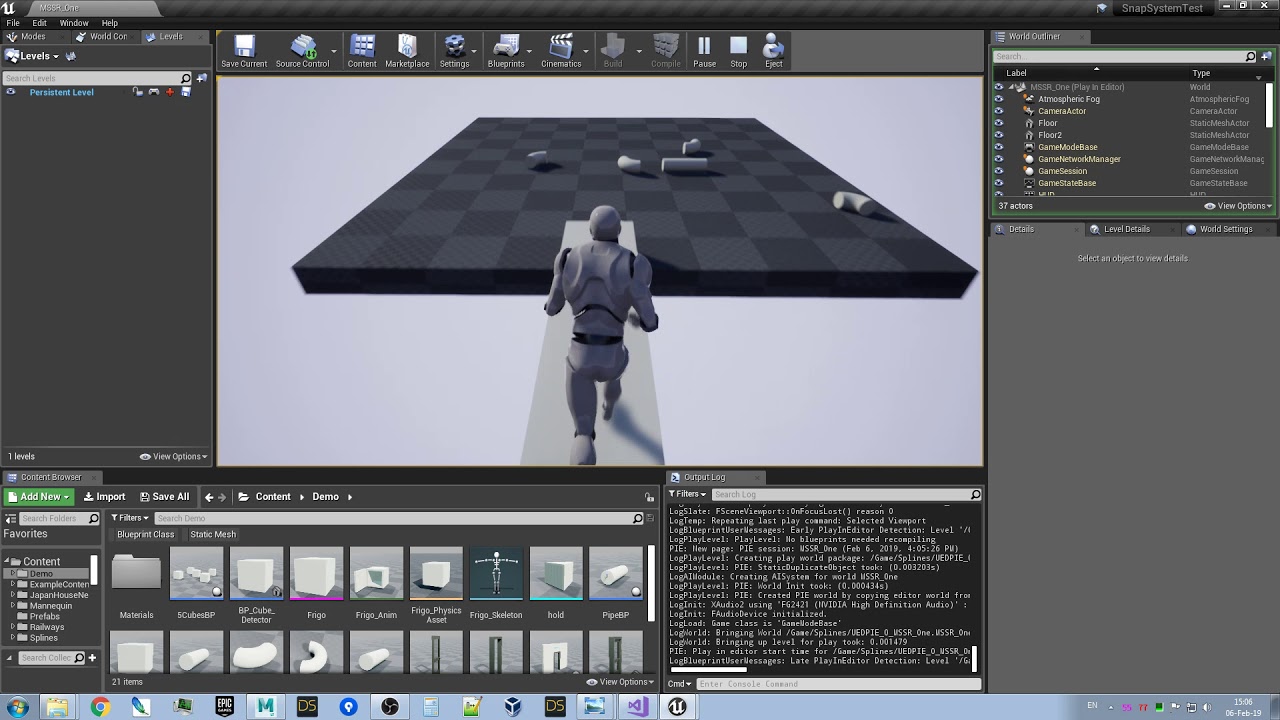Click the Blueprint Class filter button
This screenshot has width=1280, height=720.
click(x=145, y=535)
